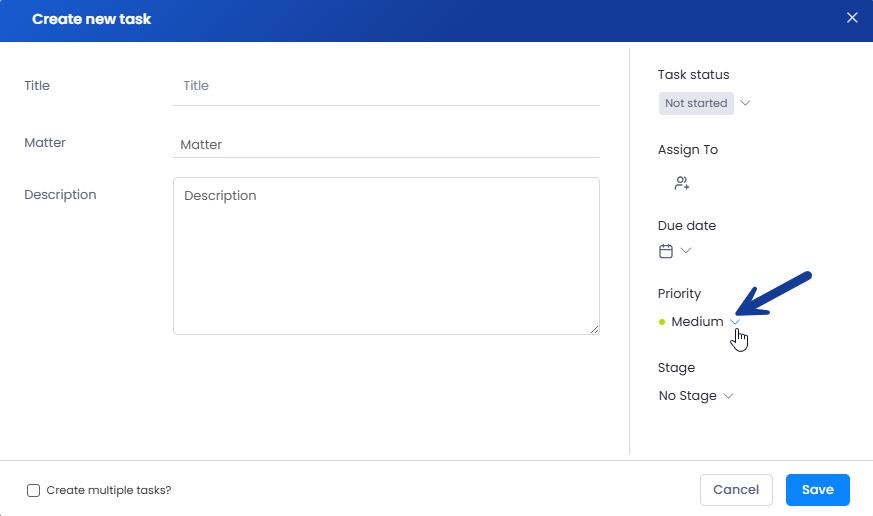Click the Create new task header title
This screenshot has height=516, width=873.
(91, 19)
